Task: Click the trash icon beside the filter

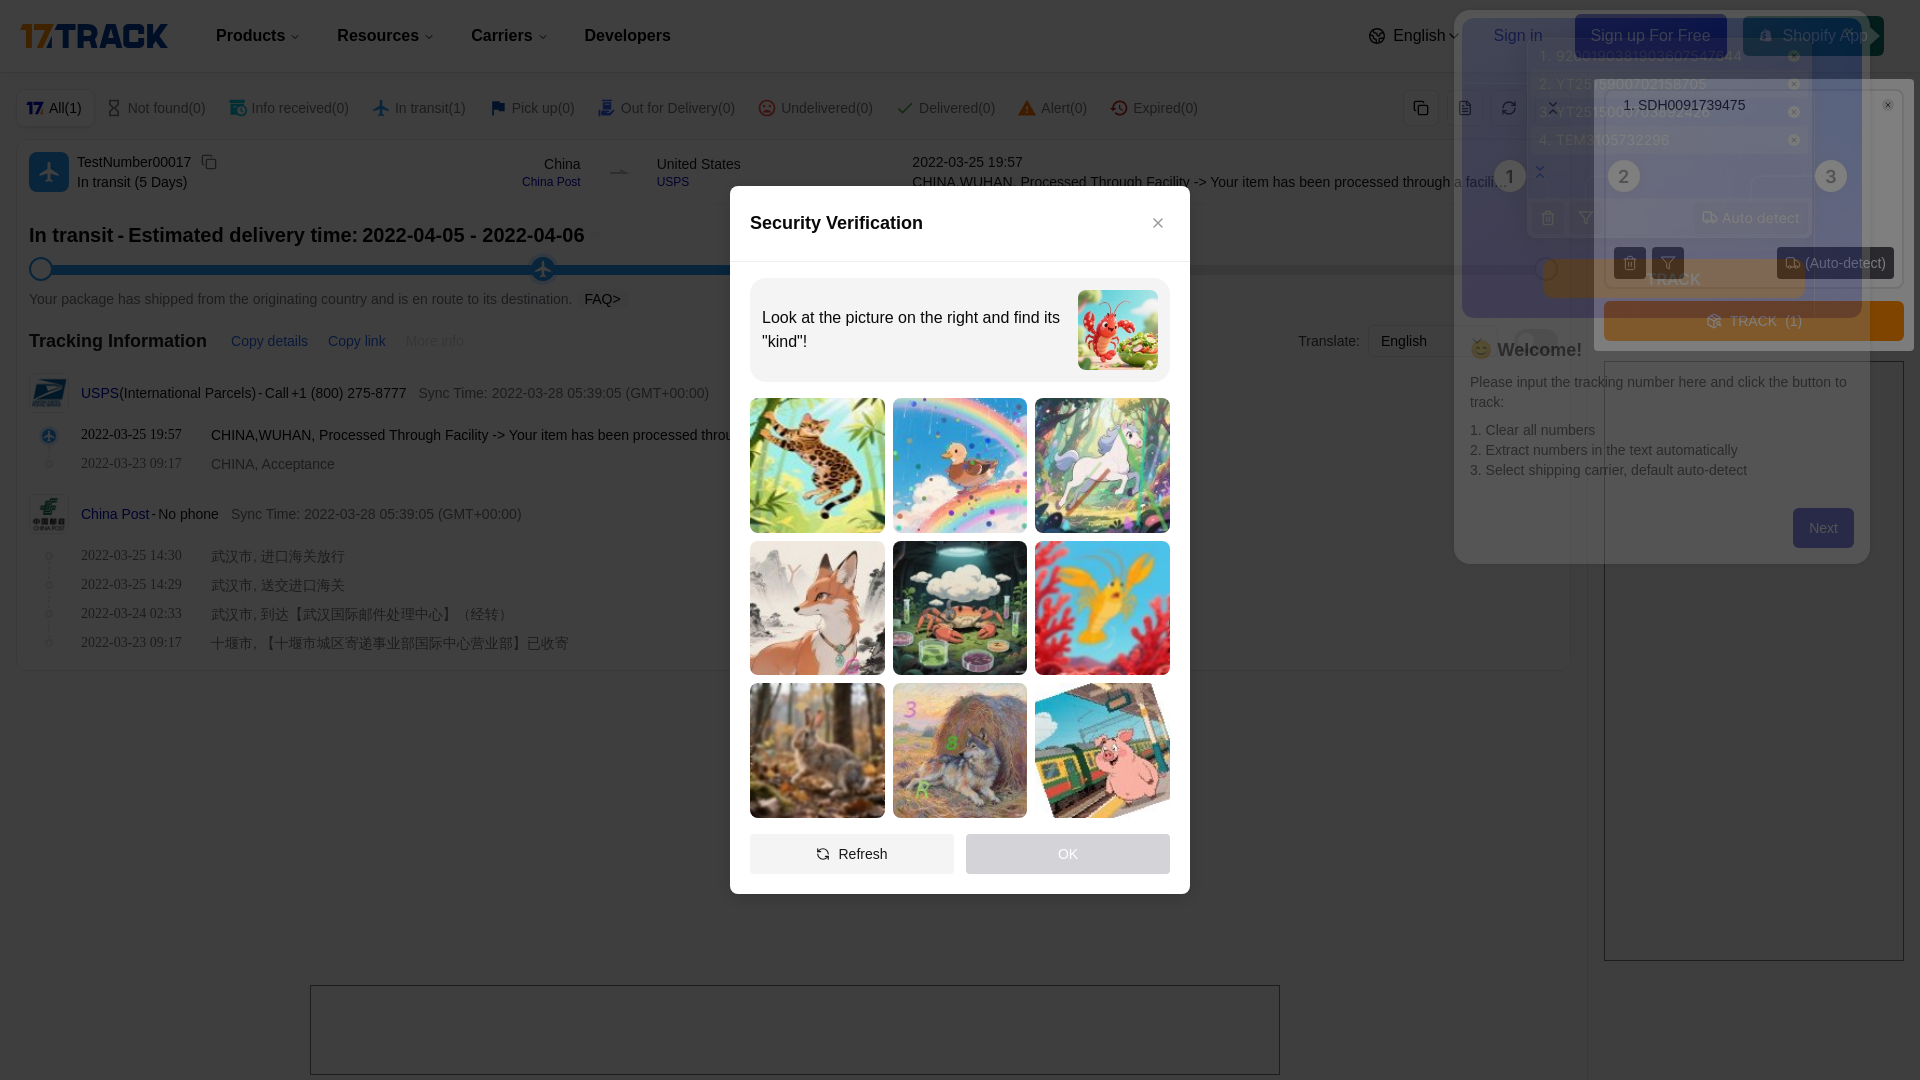Action: click(x=1629, y=263)
